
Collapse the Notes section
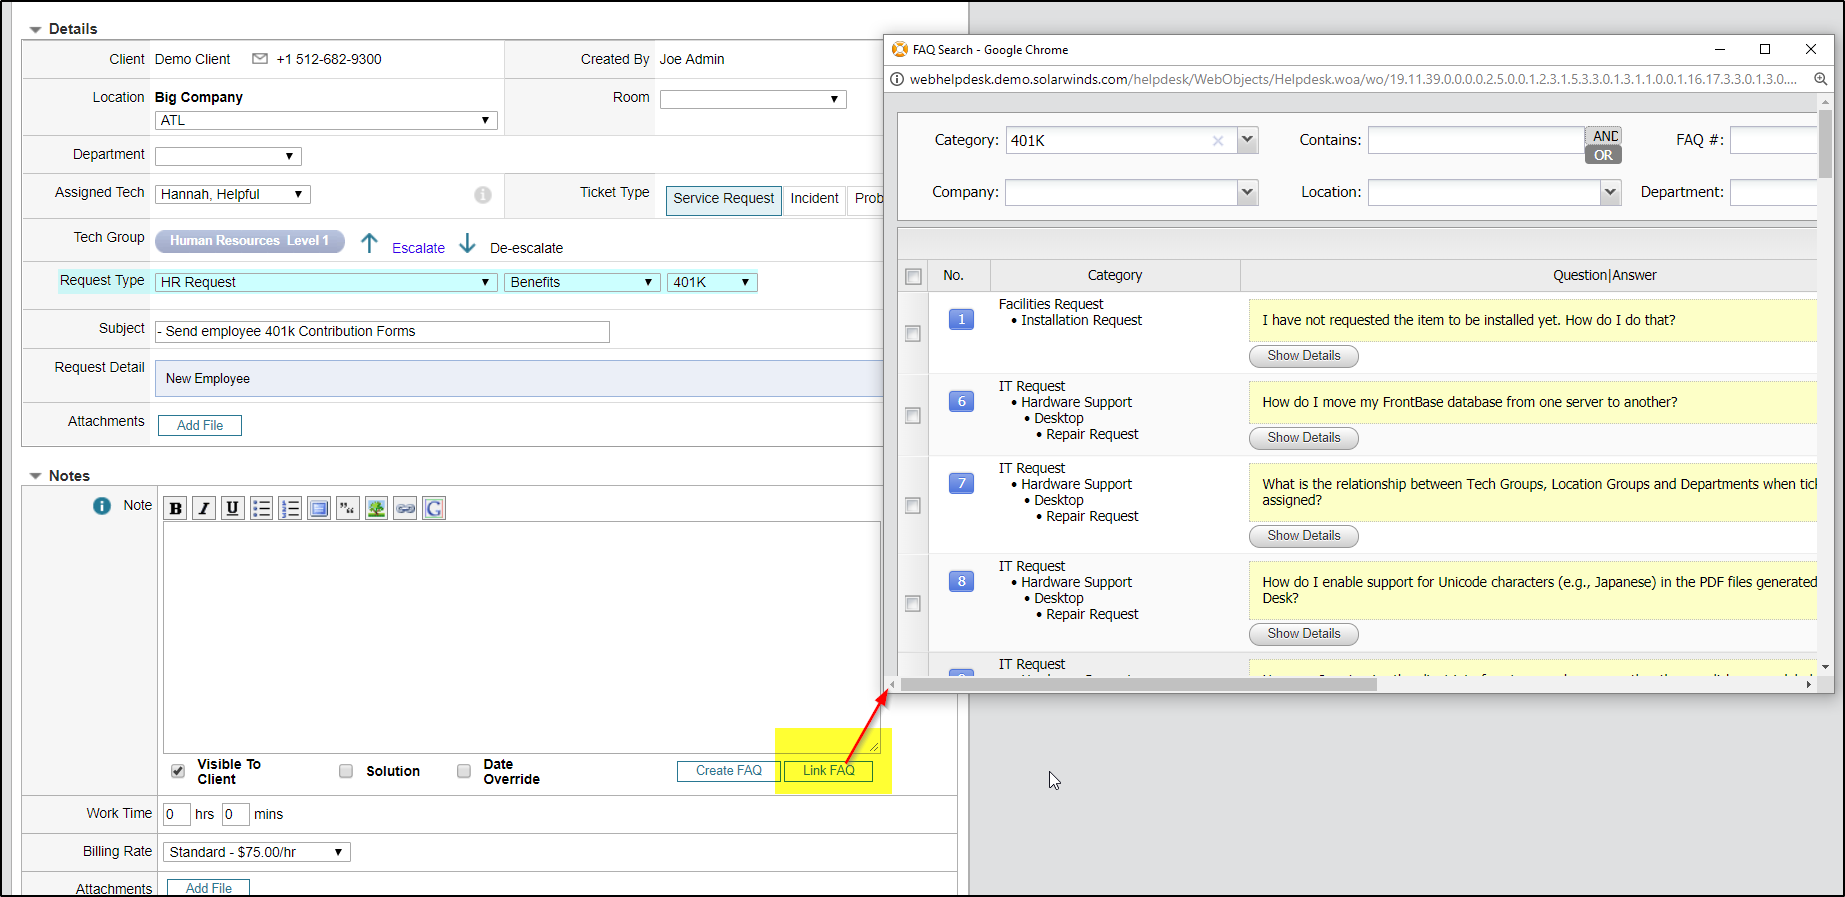point(36,476)
